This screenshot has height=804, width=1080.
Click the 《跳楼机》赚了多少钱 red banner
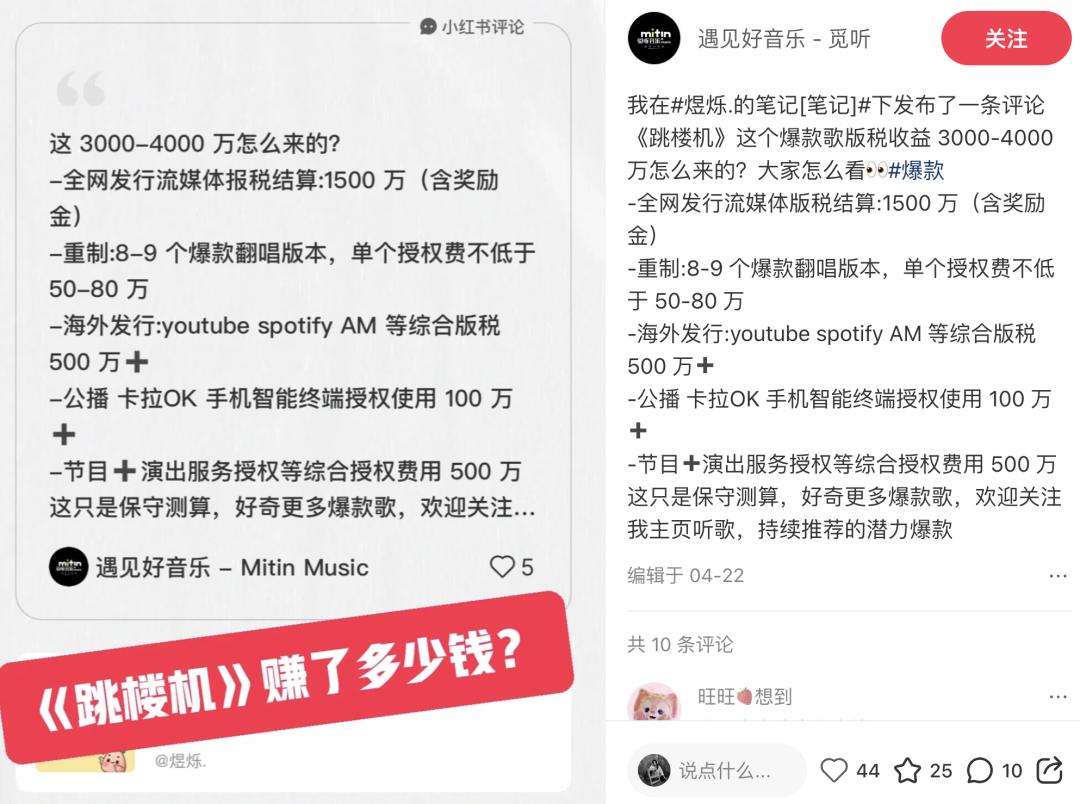pos(286,677)
